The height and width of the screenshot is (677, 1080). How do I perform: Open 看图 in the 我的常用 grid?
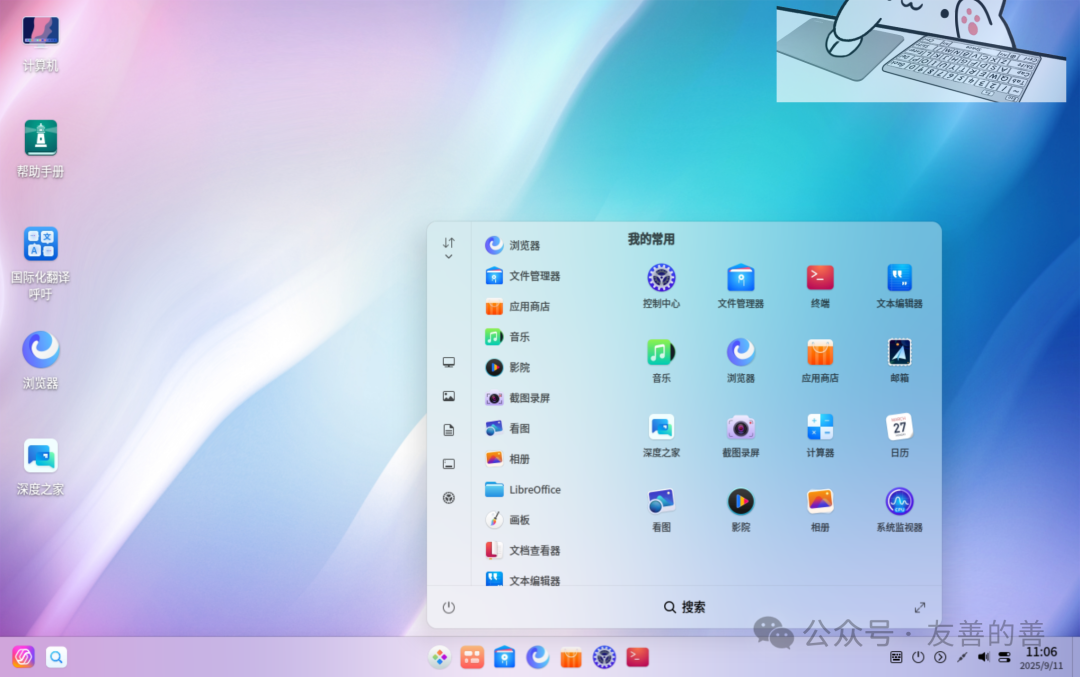pos(661,510)
